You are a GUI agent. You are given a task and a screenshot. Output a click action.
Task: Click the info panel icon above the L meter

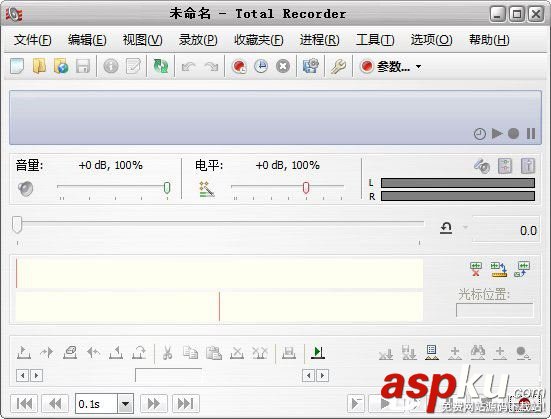click(528, 166)
